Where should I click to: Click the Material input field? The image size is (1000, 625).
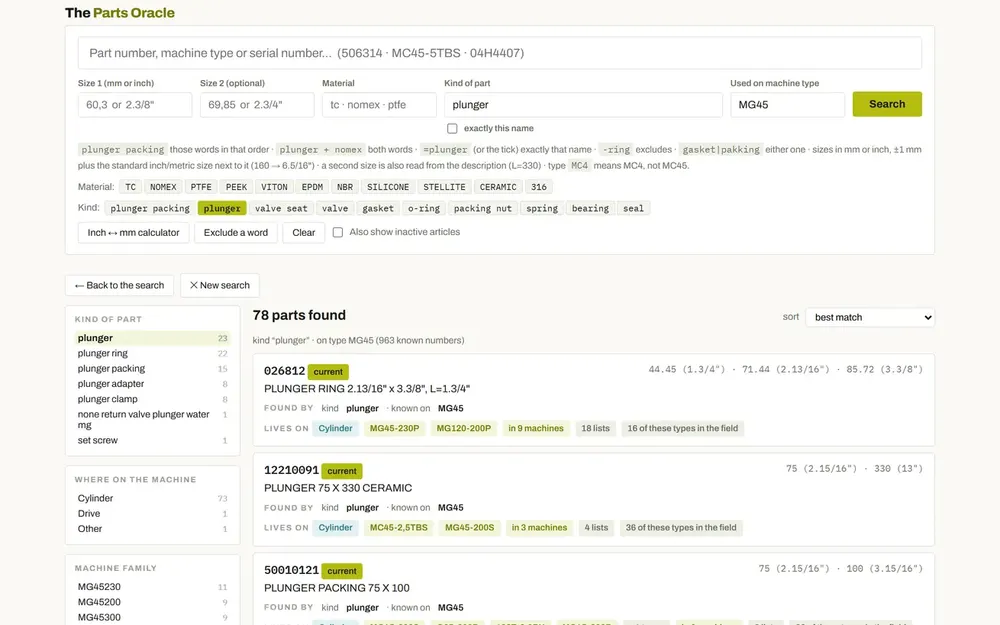(379, 105)
